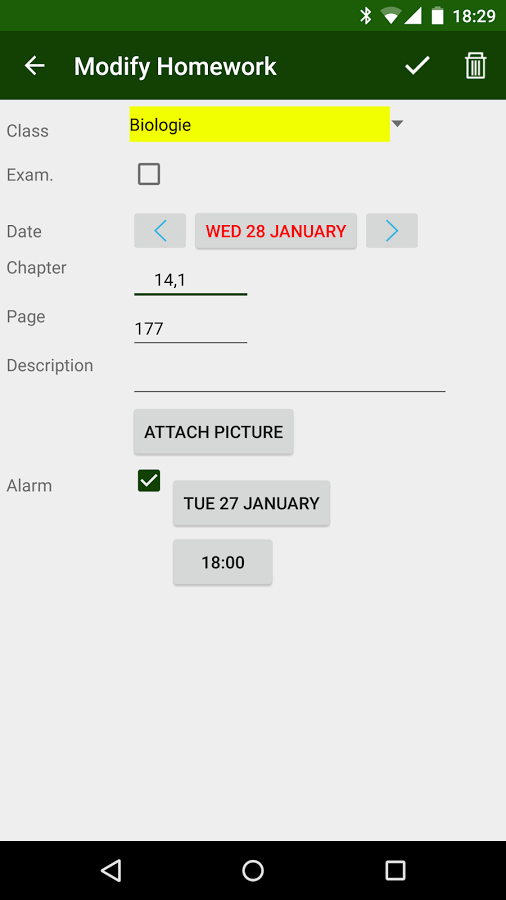Edit the Page field 177
The width and height of the screenshot is (506, 900).
(190, 329)
